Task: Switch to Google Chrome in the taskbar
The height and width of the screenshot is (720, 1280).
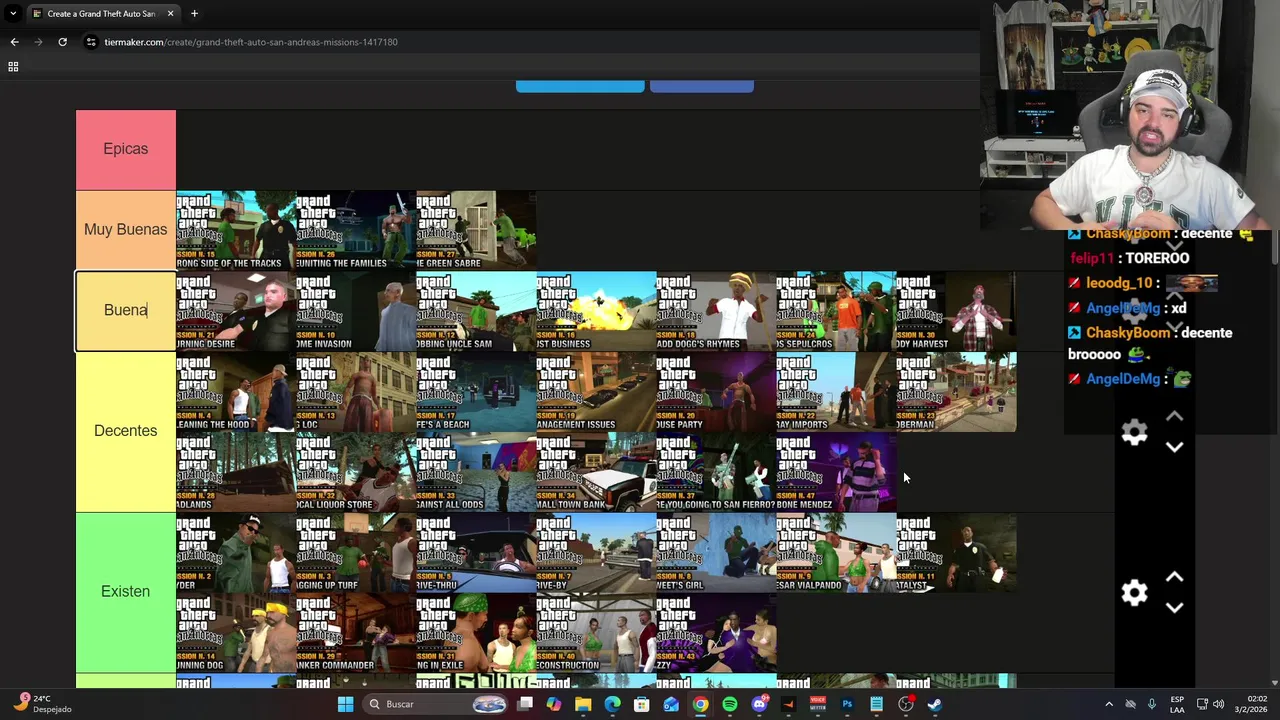Action: coord(700,704)
